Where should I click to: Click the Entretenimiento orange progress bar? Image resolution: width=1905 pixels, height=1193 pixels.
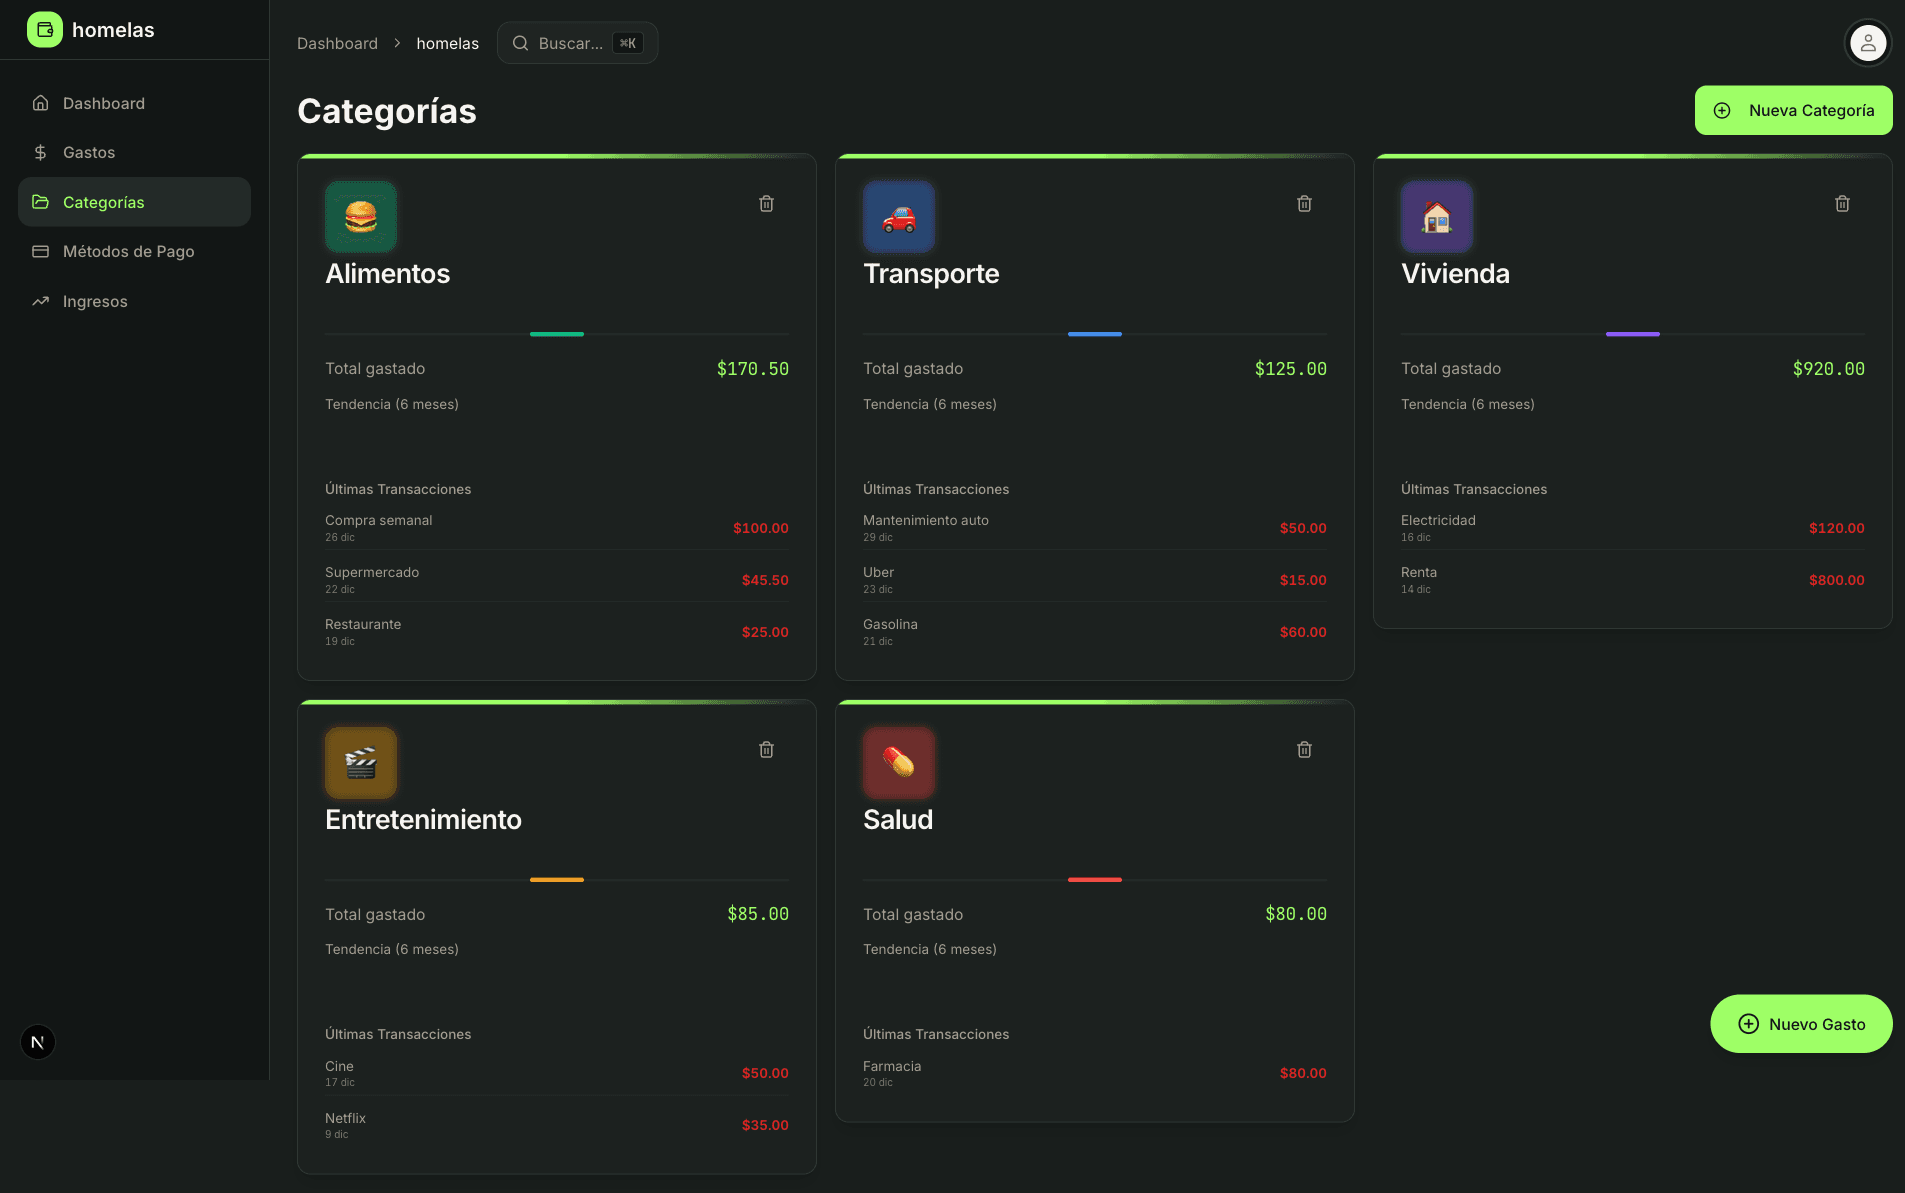click(557, 879)
